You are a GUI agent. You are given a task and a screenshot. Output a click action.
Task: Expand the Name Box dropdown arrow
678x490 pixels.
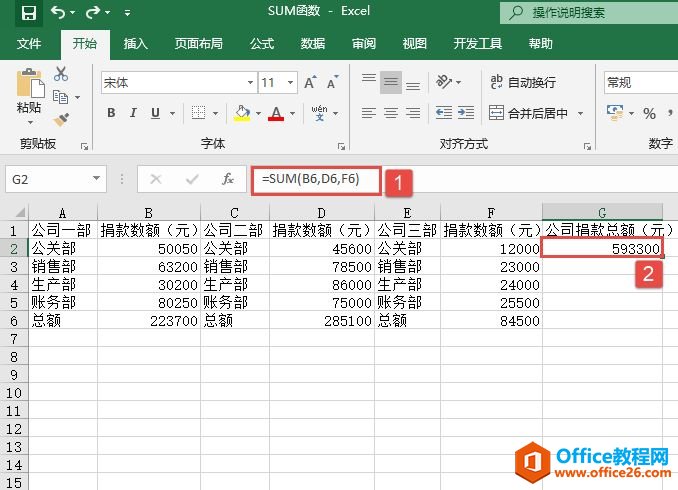click(96, 179)
